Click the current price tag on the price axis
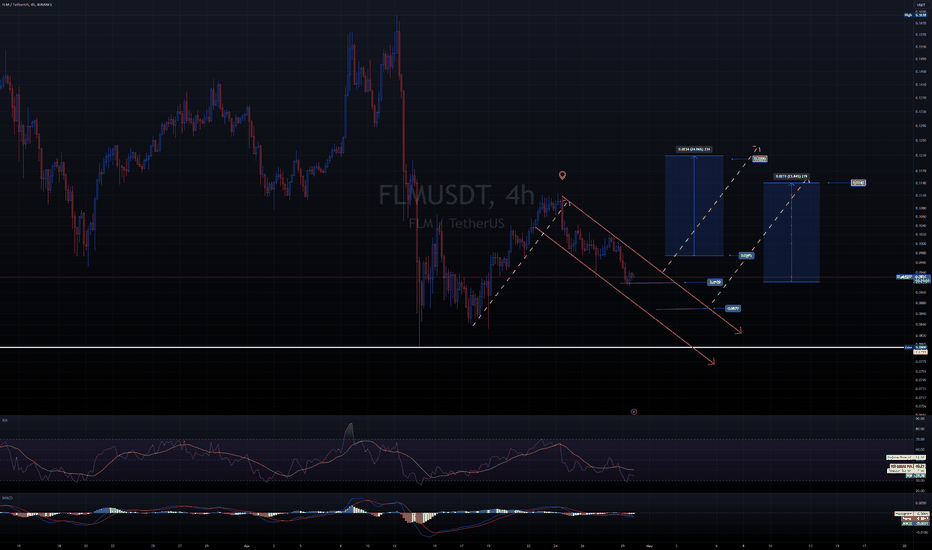 point(914,278)
